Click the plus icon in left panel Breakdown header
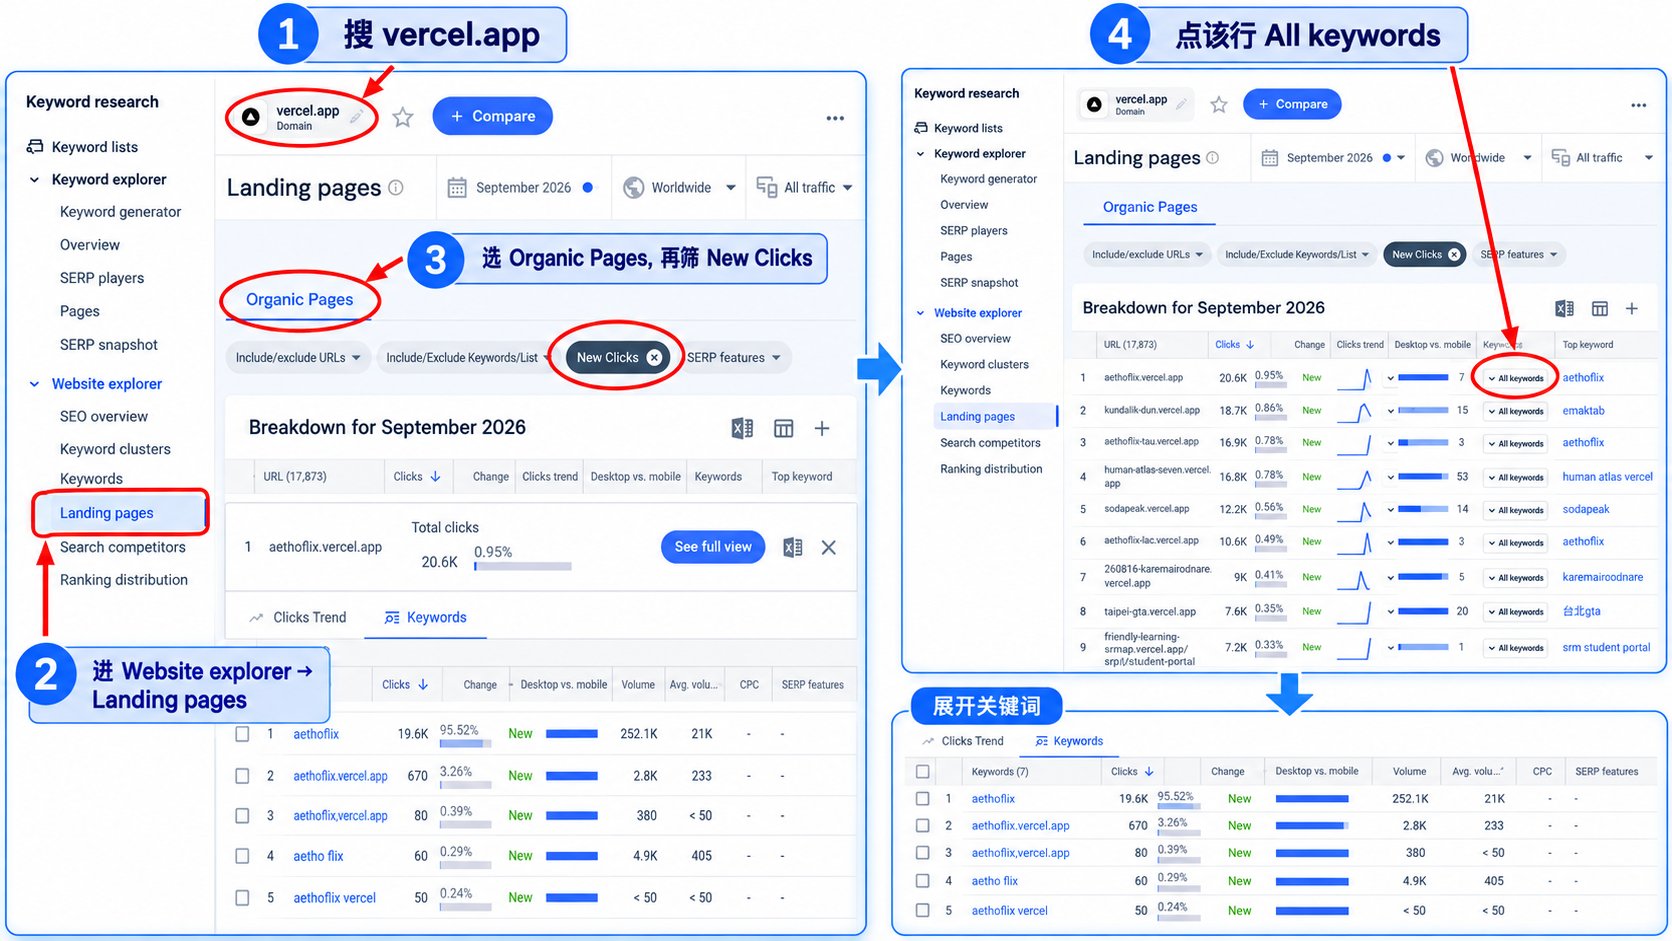The image size is (1672, 941). (822, 428)
